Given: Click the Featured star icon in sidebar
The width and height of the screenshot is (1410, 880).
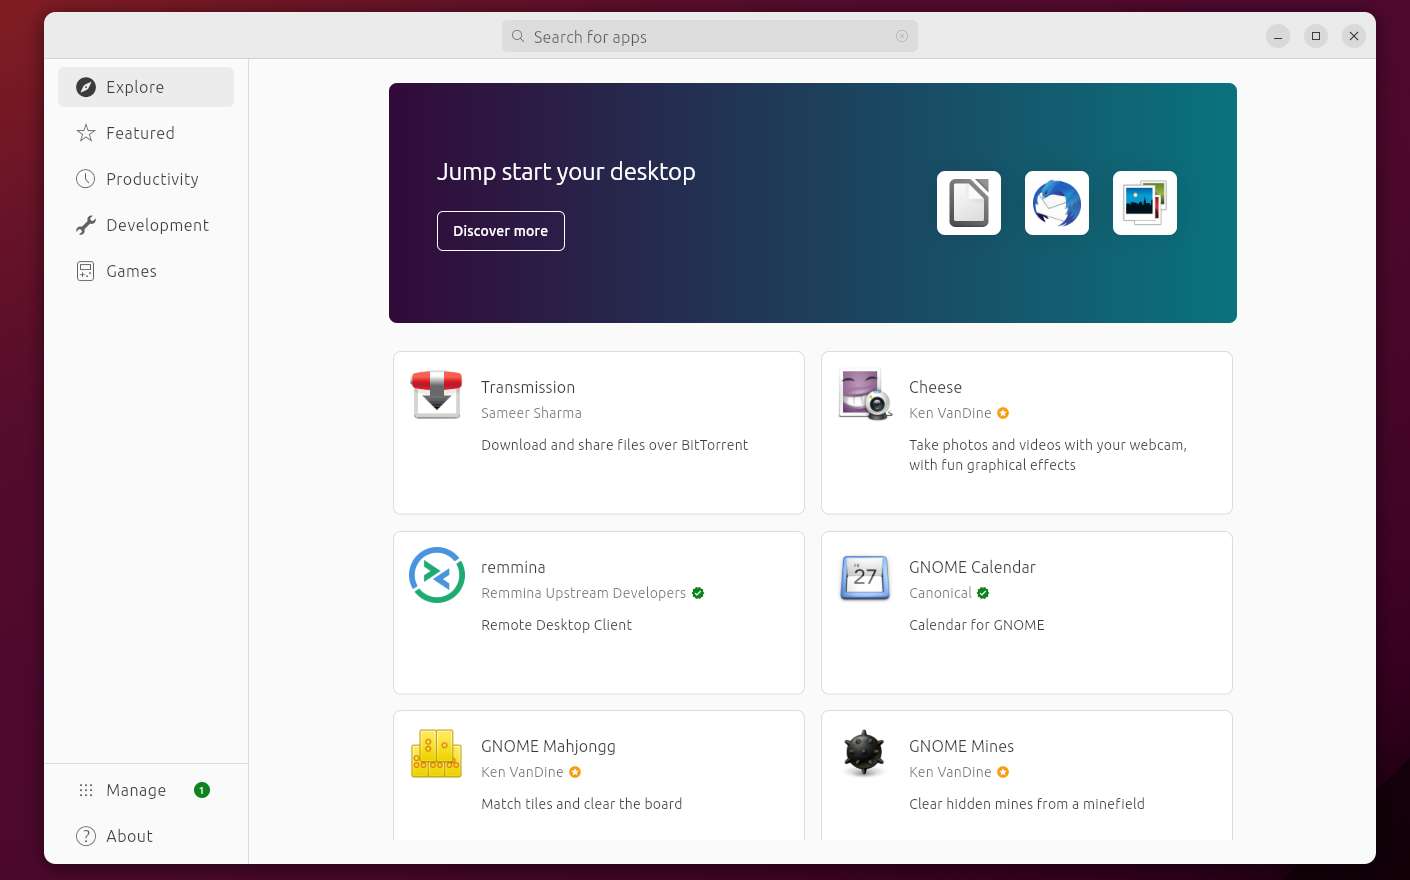Looking at the screenshot, I should point(86,133).
